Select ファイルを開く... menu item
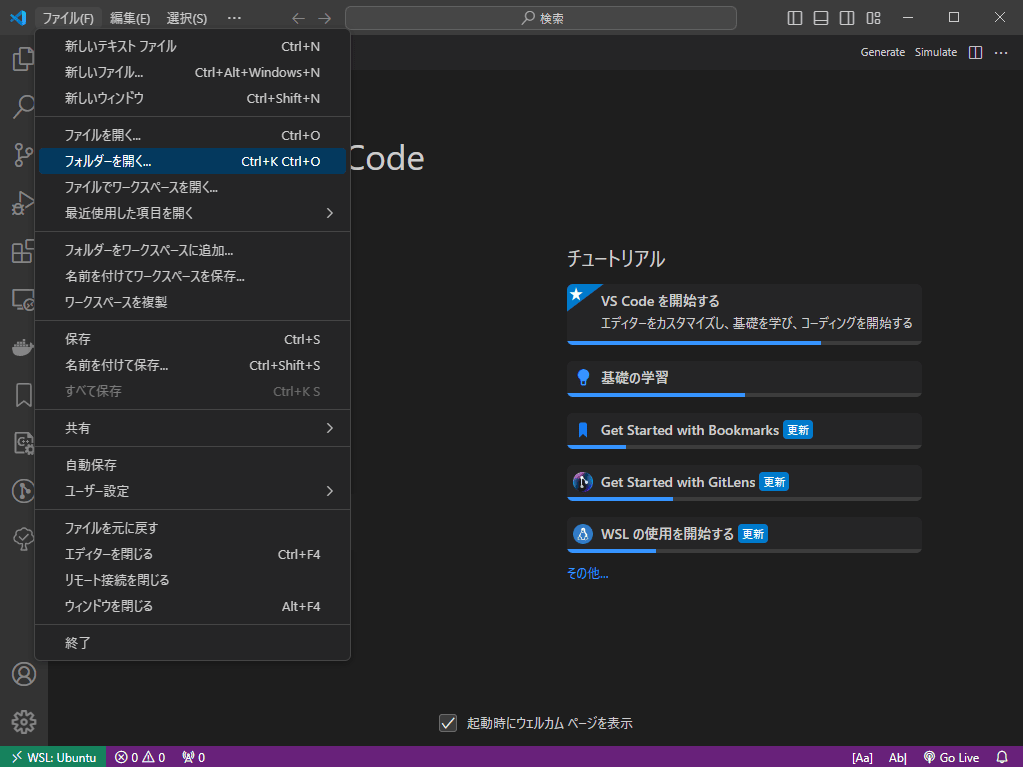This screenshot has height=767, width=1023. tap(192, 135)
